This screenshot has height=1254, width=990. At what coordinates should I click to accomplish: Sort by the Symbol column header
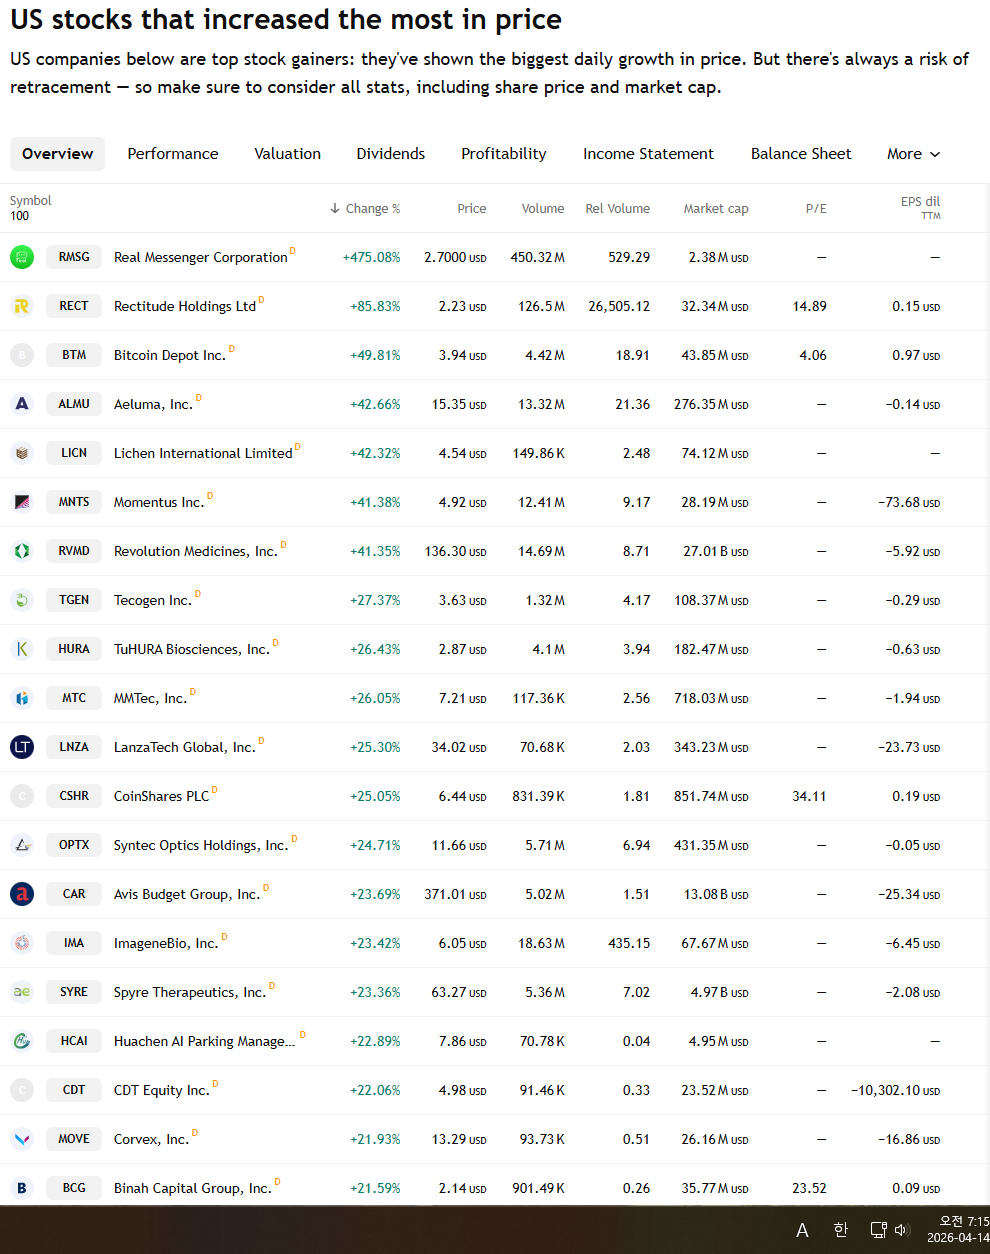click(30, 201)
